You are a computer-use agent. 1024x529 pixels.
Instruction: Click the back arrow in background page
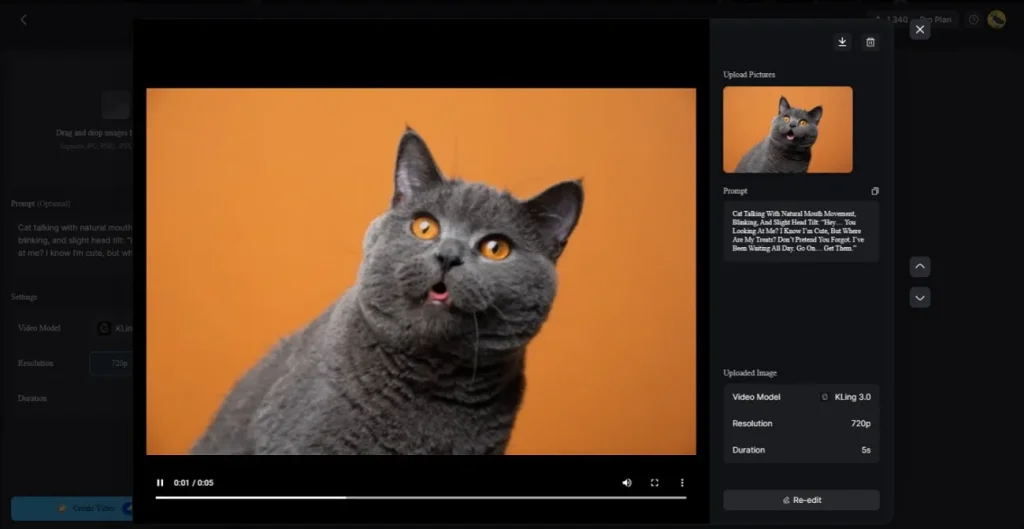[24, 20]
